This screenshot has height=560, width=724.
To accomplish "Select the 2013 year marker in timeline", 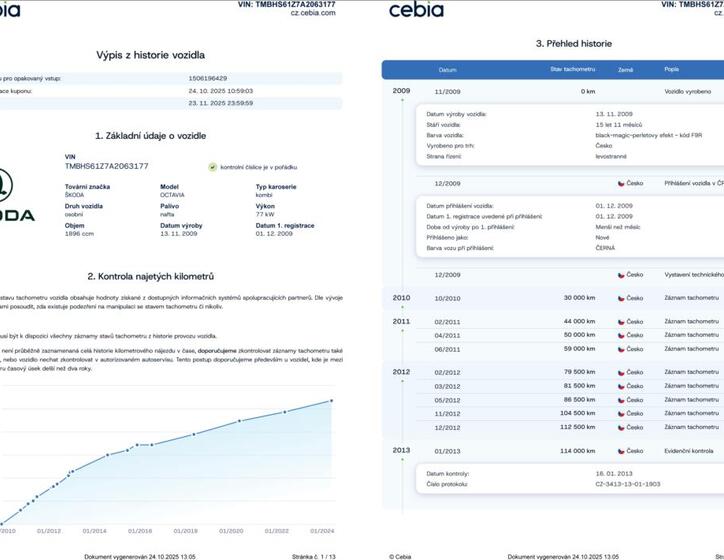I will 401,450.
